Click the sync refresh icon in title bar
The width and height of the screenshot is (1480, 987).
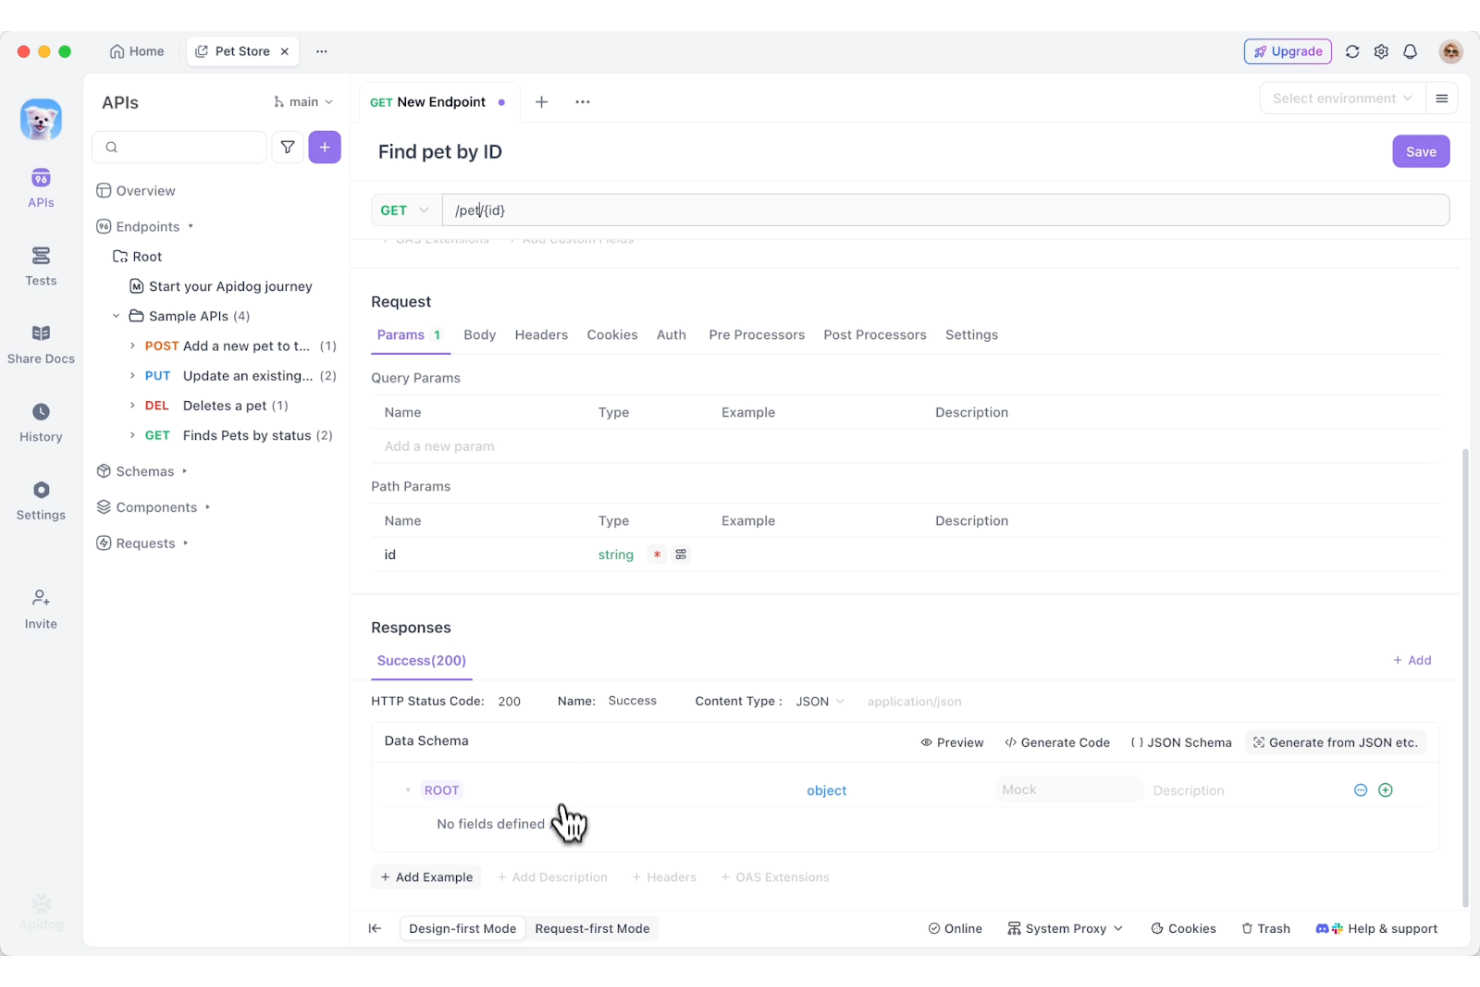point(1352,52)
